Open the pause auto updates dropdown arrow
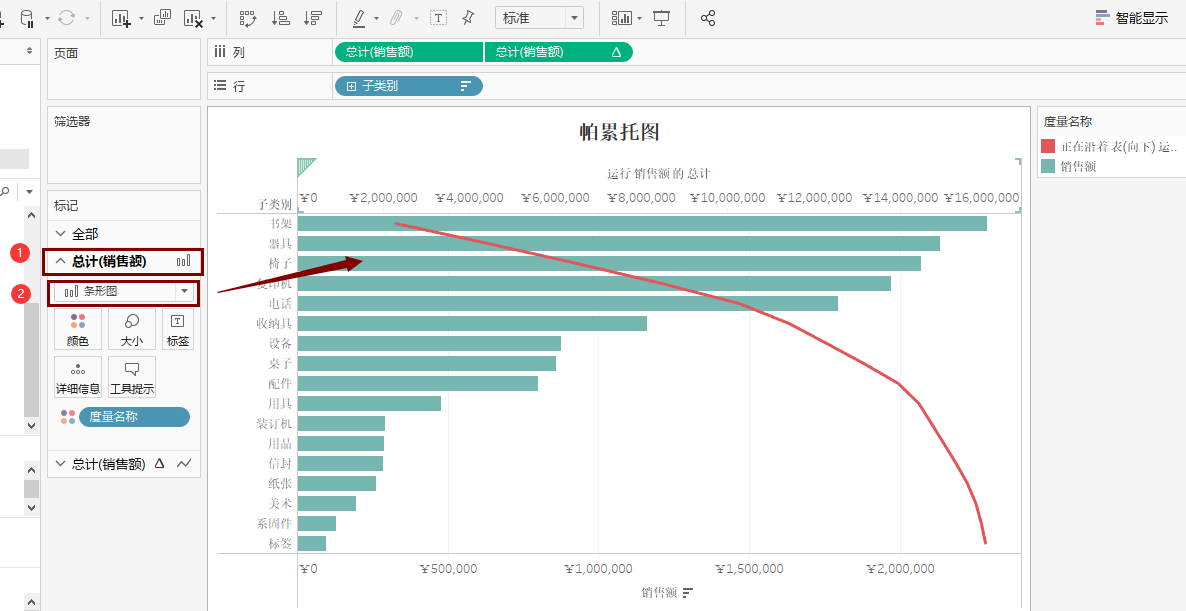1186x611 pixels. coord(48,18)
